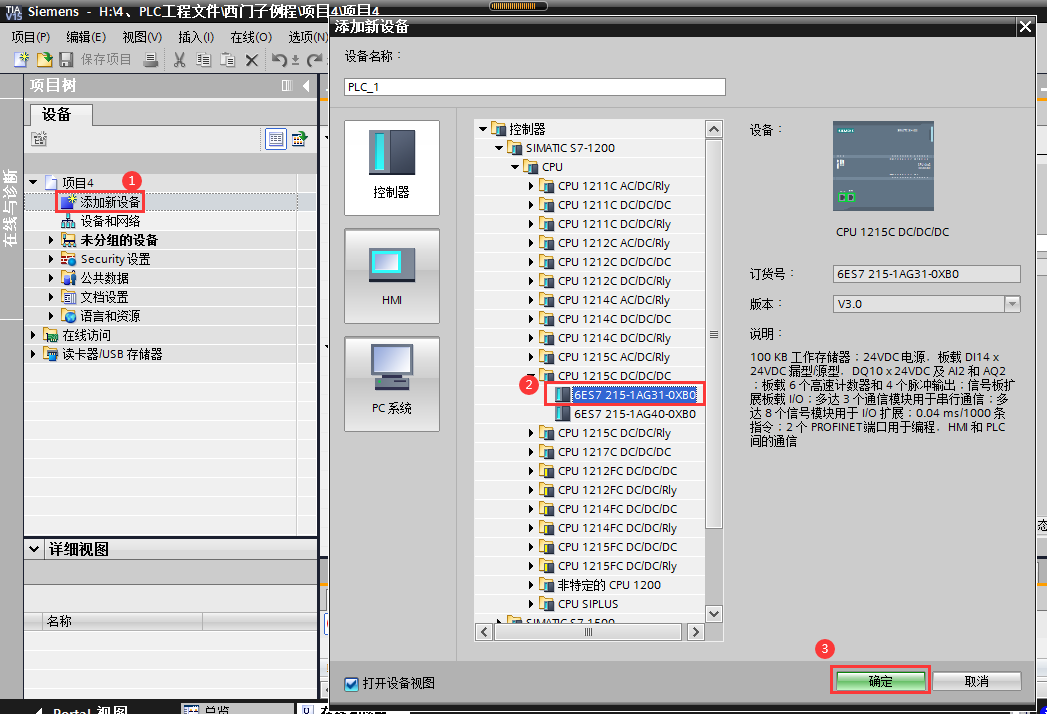
Task: Click the 语言和资源 globe folder icon
Action: coord(68,316)
